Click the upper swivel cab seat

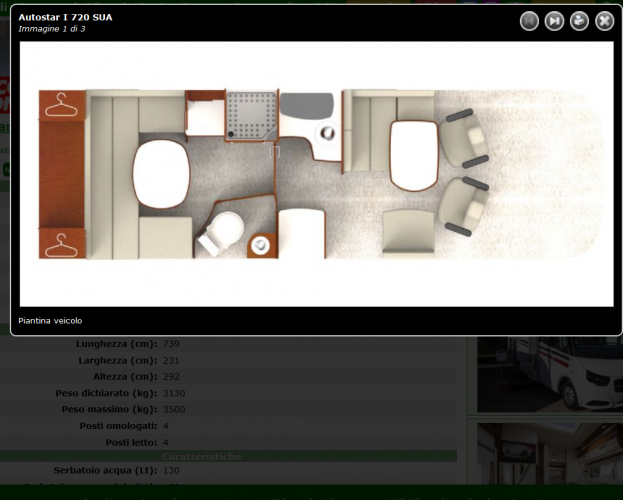(463, 138)
